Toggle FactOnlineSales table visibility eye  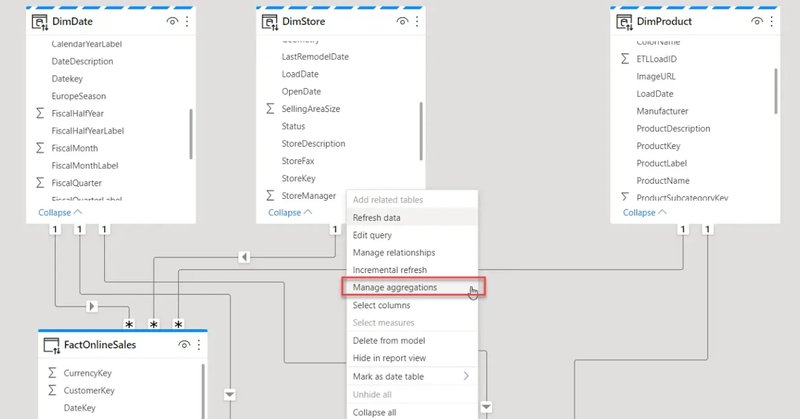(x=184, y=345)
